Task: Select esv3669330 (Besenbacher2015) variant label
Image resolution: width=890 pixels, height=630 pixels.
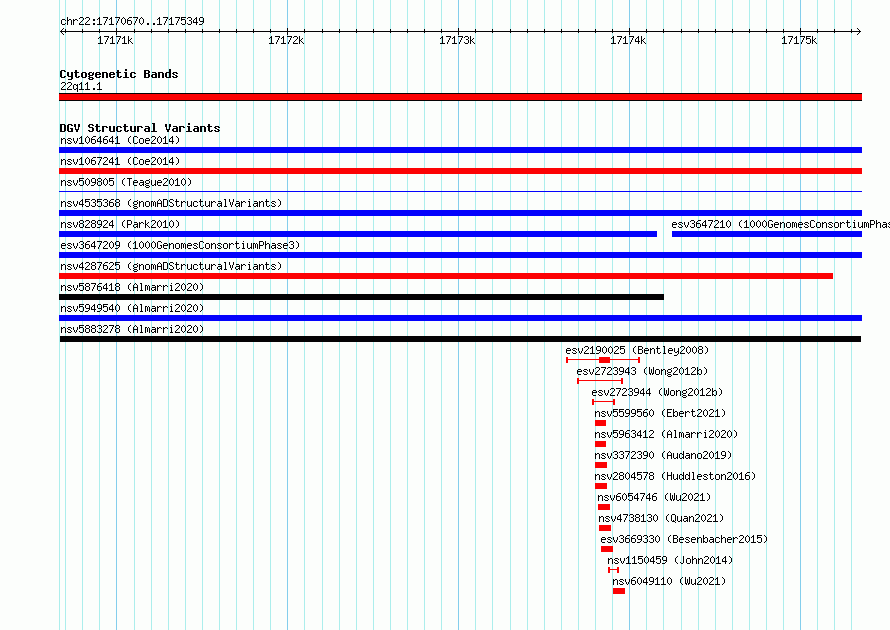Action: pyautogui.click(x=684, y=539)
